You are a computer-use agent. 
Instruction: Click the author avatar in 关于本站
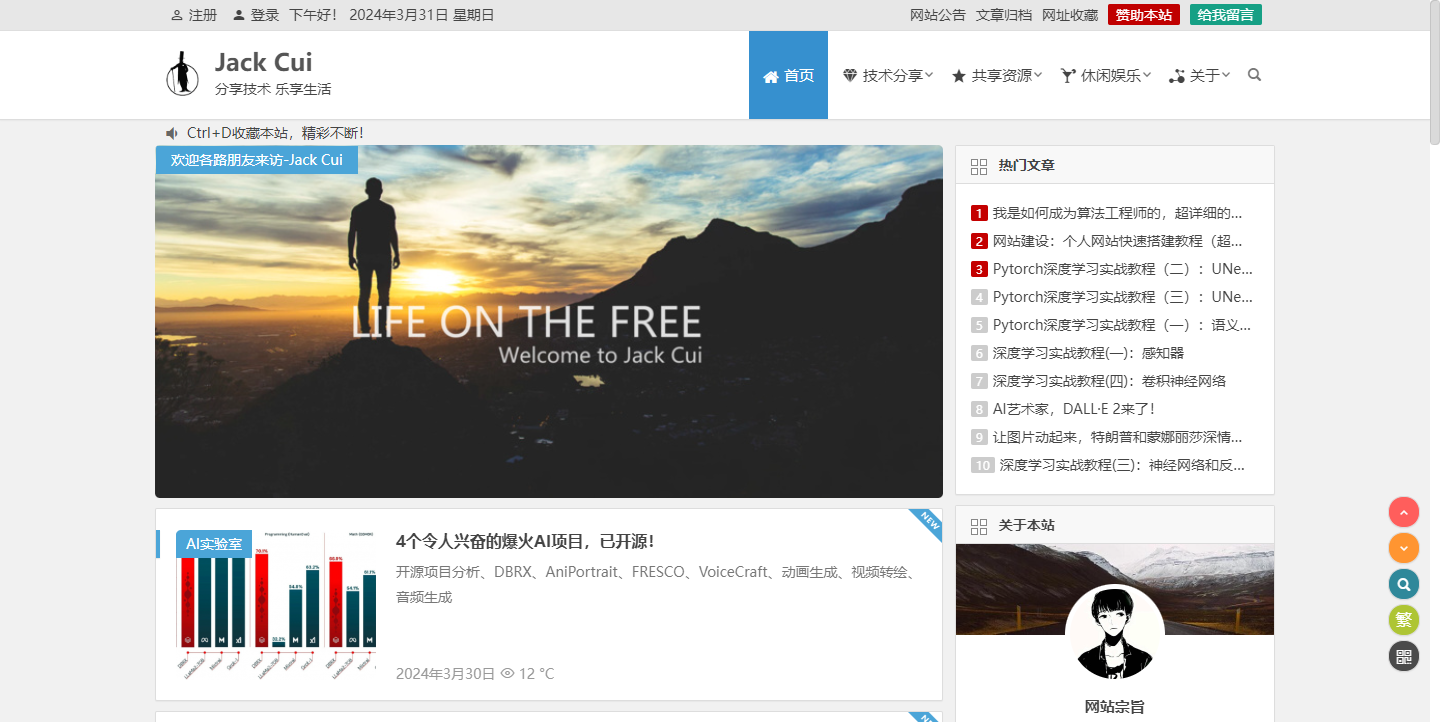1115,634
